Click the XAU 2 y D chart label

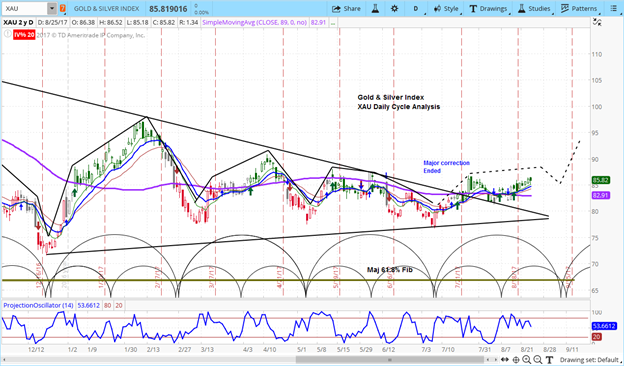[18, 23]
